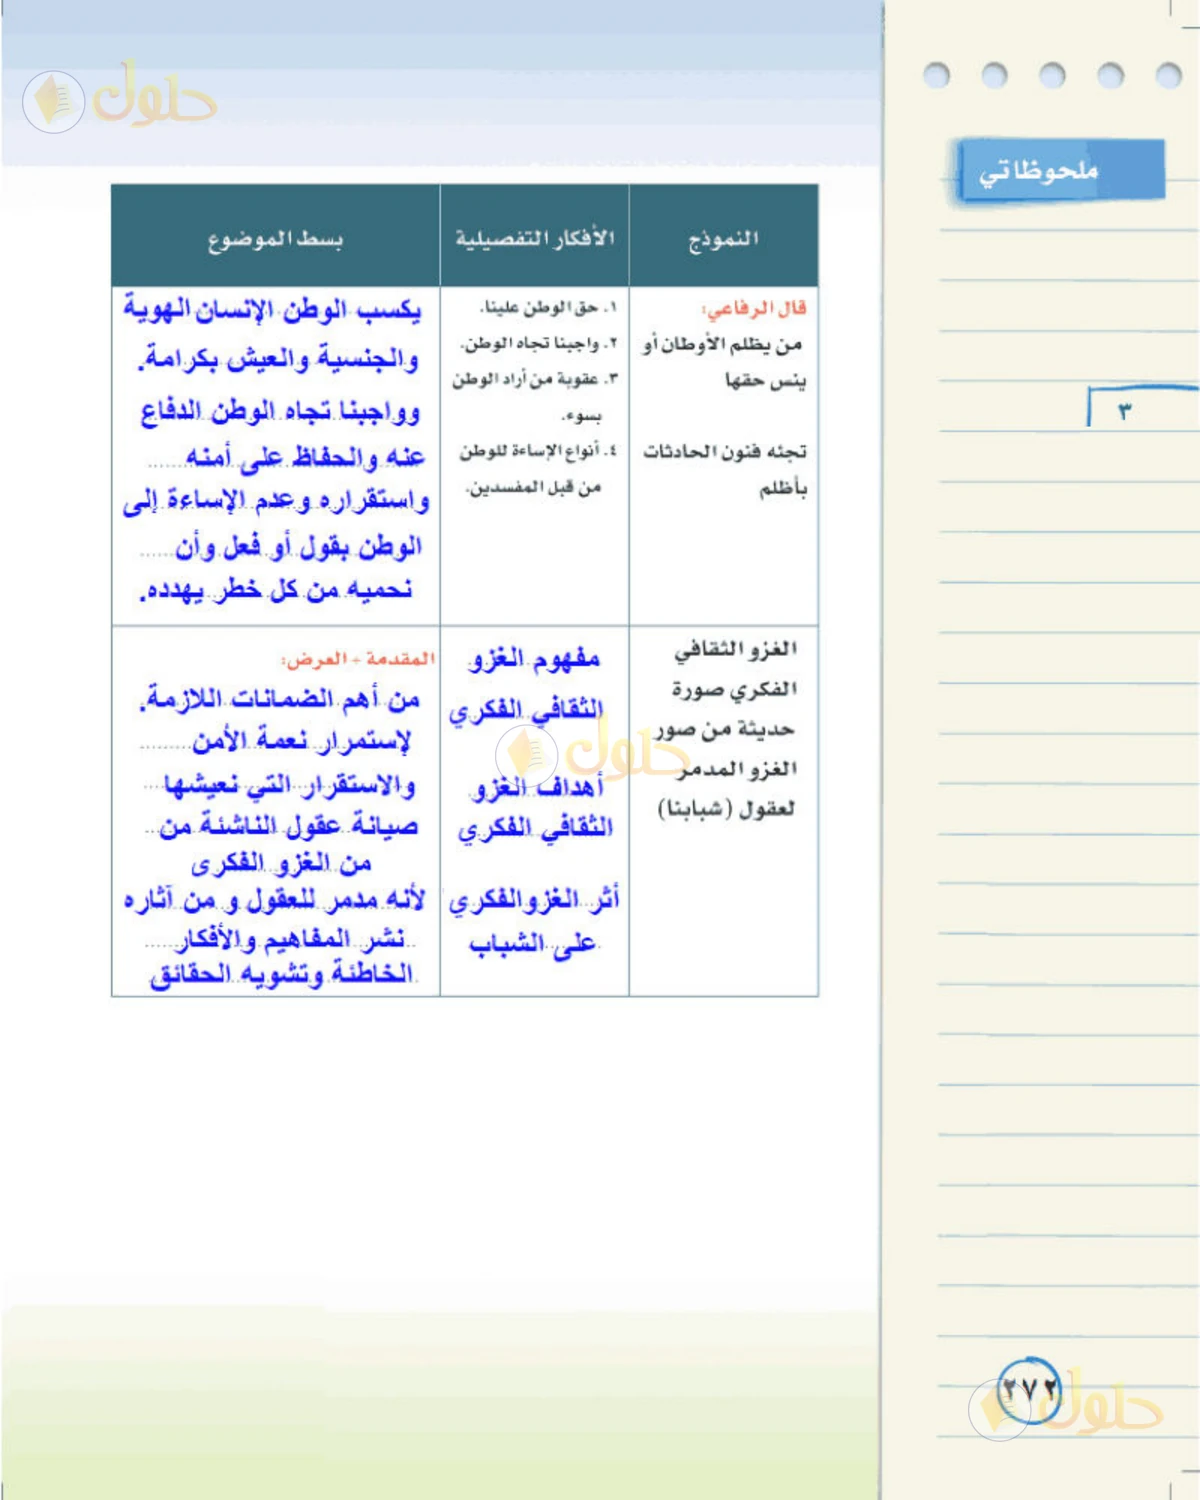Click the line 'يكسب الوطن الإنسان الهوية'
Screen dimensions: 1200x1500
pyautogui.click(x=272, y=310)
